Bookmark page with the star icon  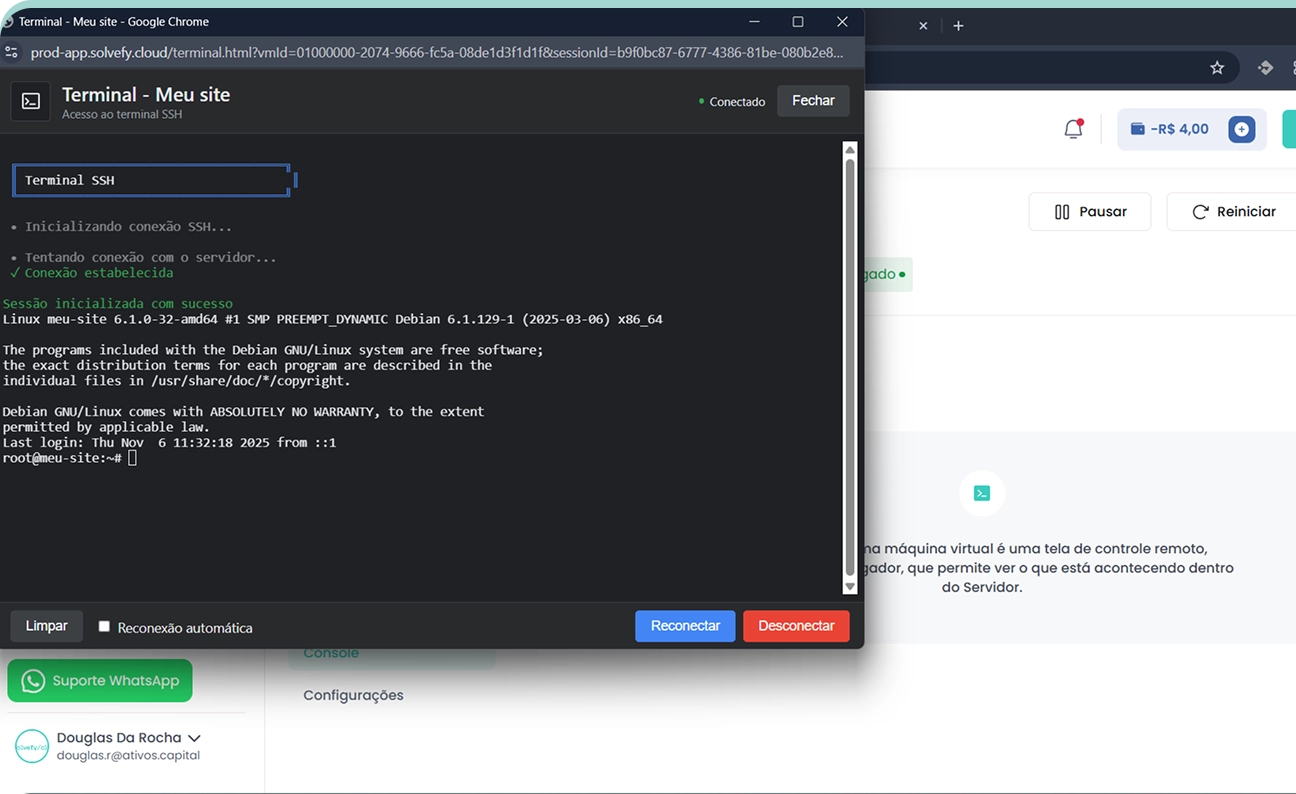pyautogui.click(x=1217, y=68)
